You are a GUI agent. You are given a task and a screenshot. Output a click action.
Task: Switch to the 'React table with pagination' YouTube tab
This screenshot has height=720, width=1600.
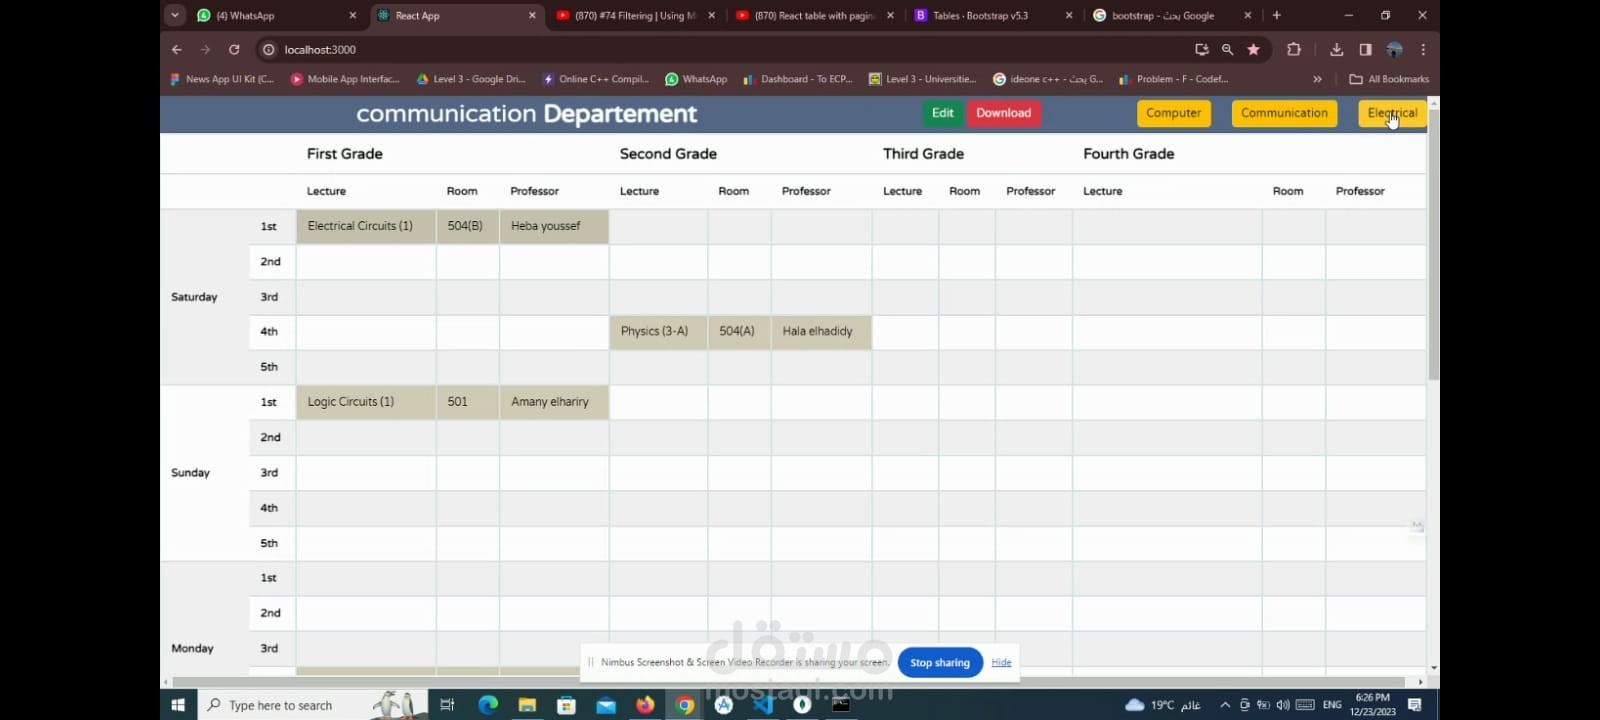(x=815, y=15)
